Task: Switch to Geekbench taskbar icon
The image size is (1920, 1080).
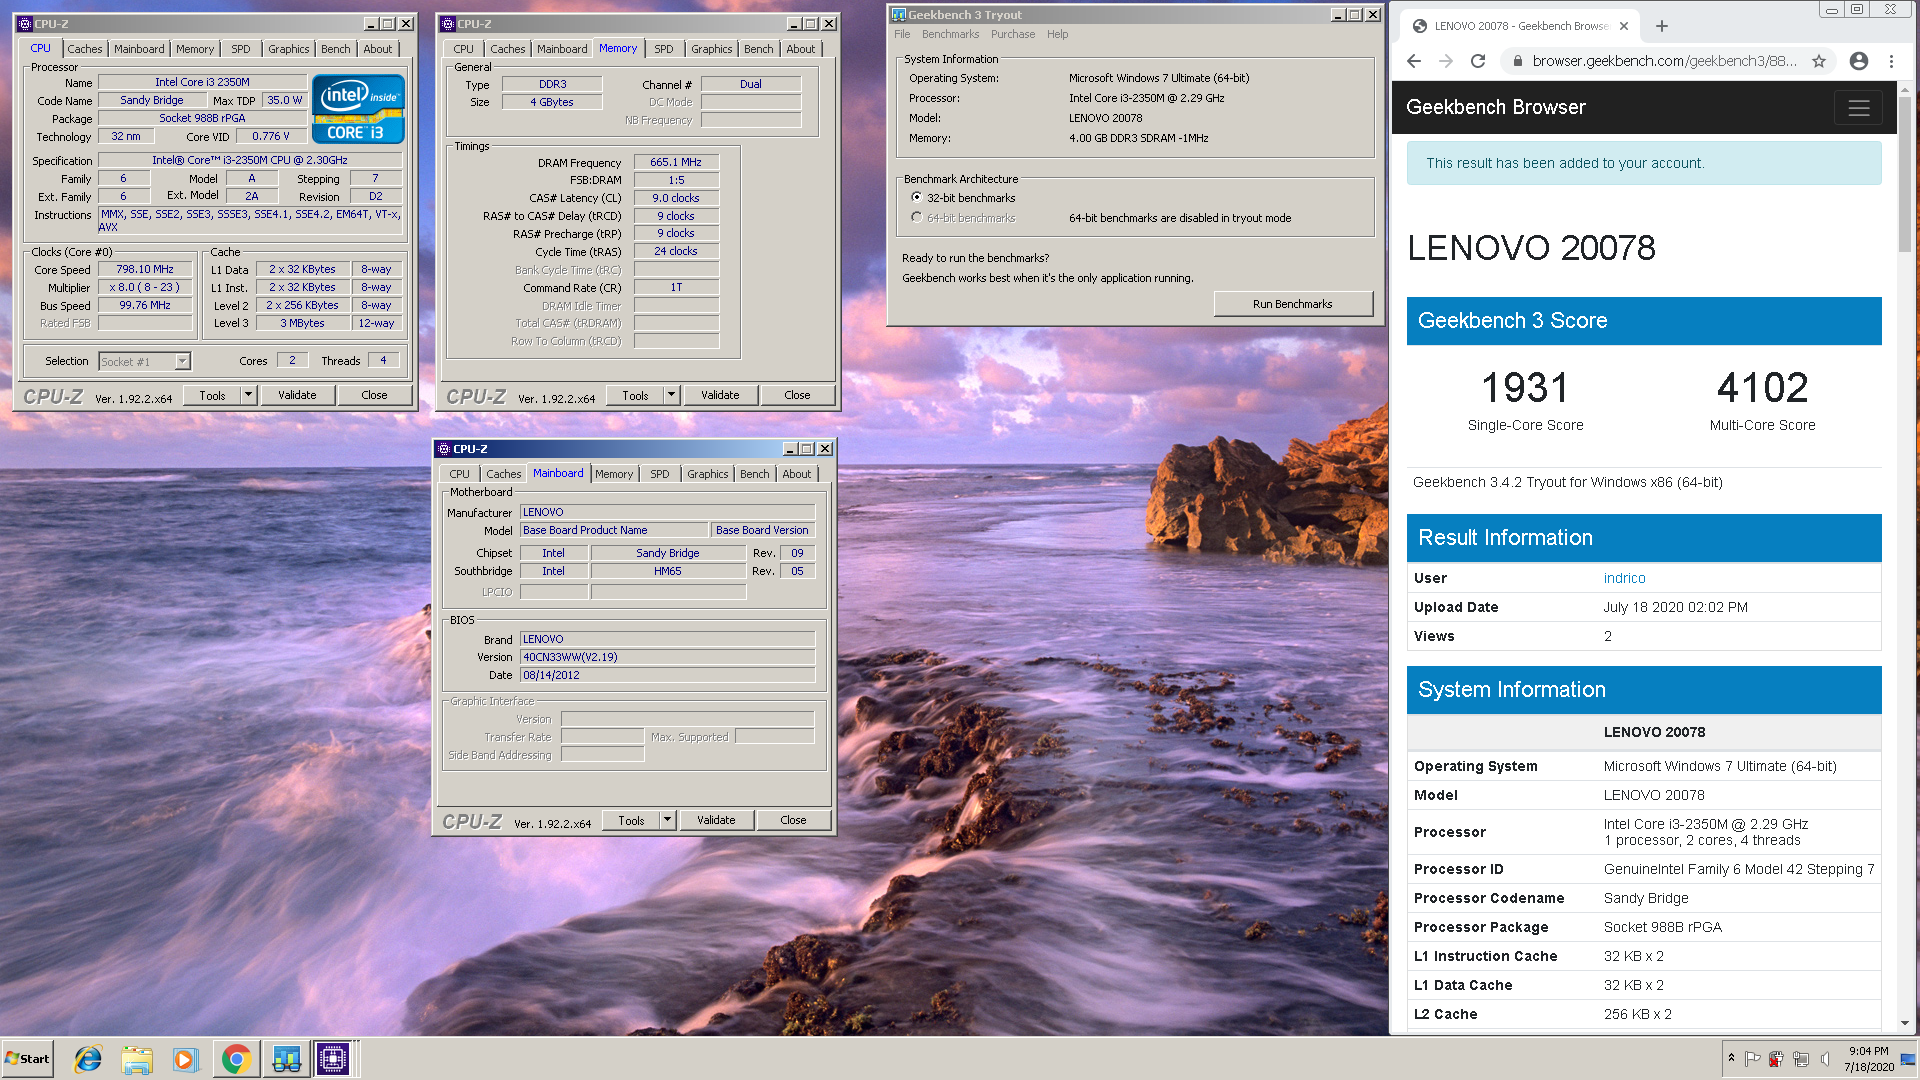Action: (x=286, y=1059)
